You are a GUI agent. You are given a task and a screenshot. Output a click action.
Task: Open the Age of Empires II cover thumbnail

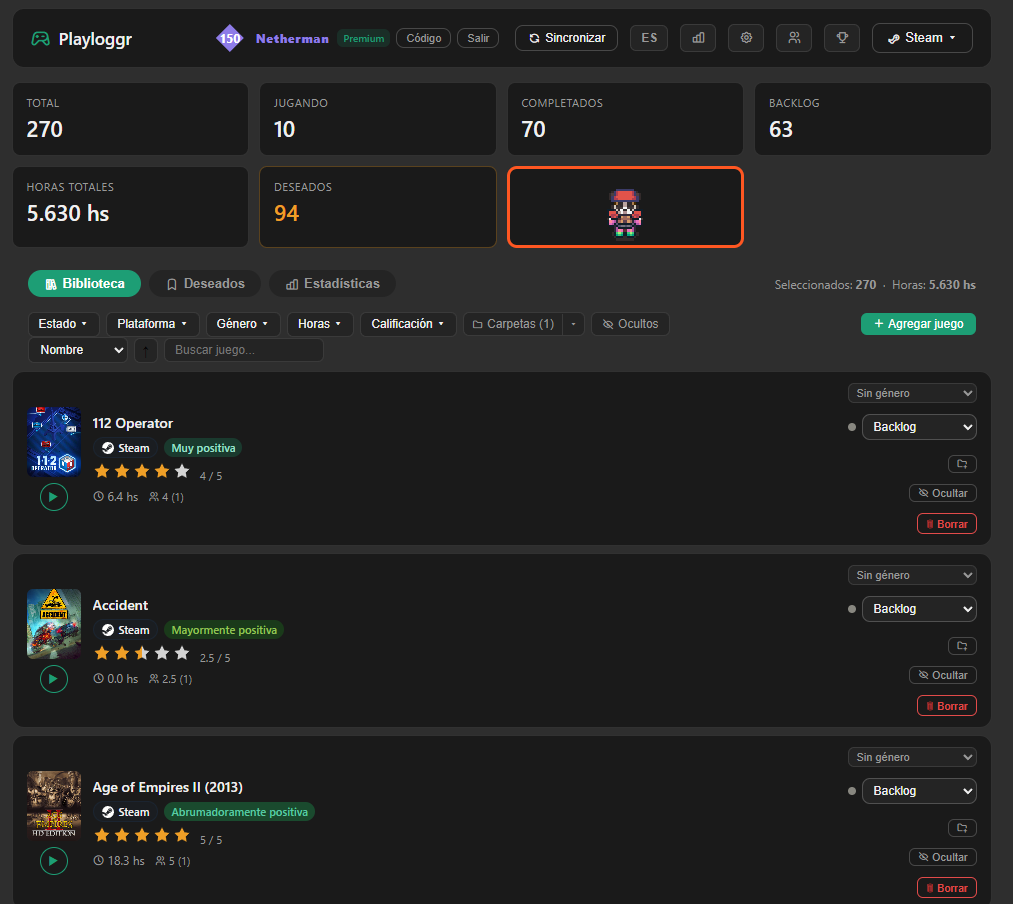pyautogui.click(x=54, y=804)
